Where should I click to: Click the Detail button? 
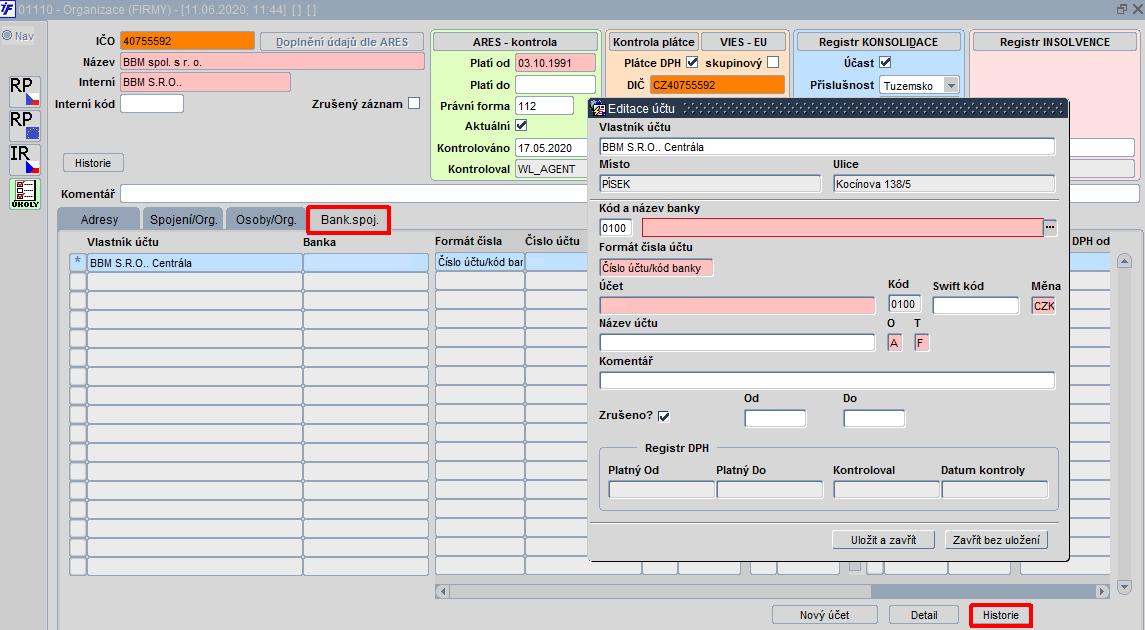point(924,615)
